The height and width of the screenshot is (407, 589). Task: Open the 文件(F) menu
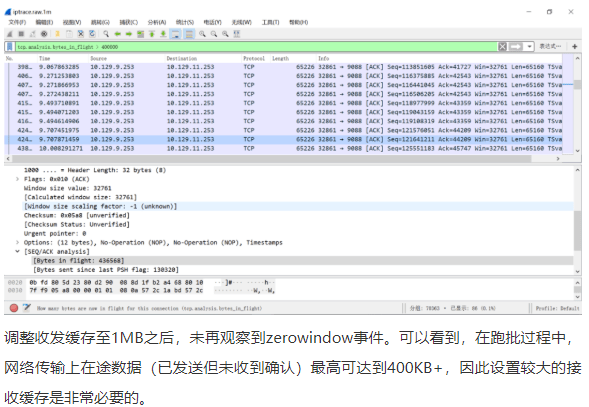pyautogui.click(x=17, y=23)
